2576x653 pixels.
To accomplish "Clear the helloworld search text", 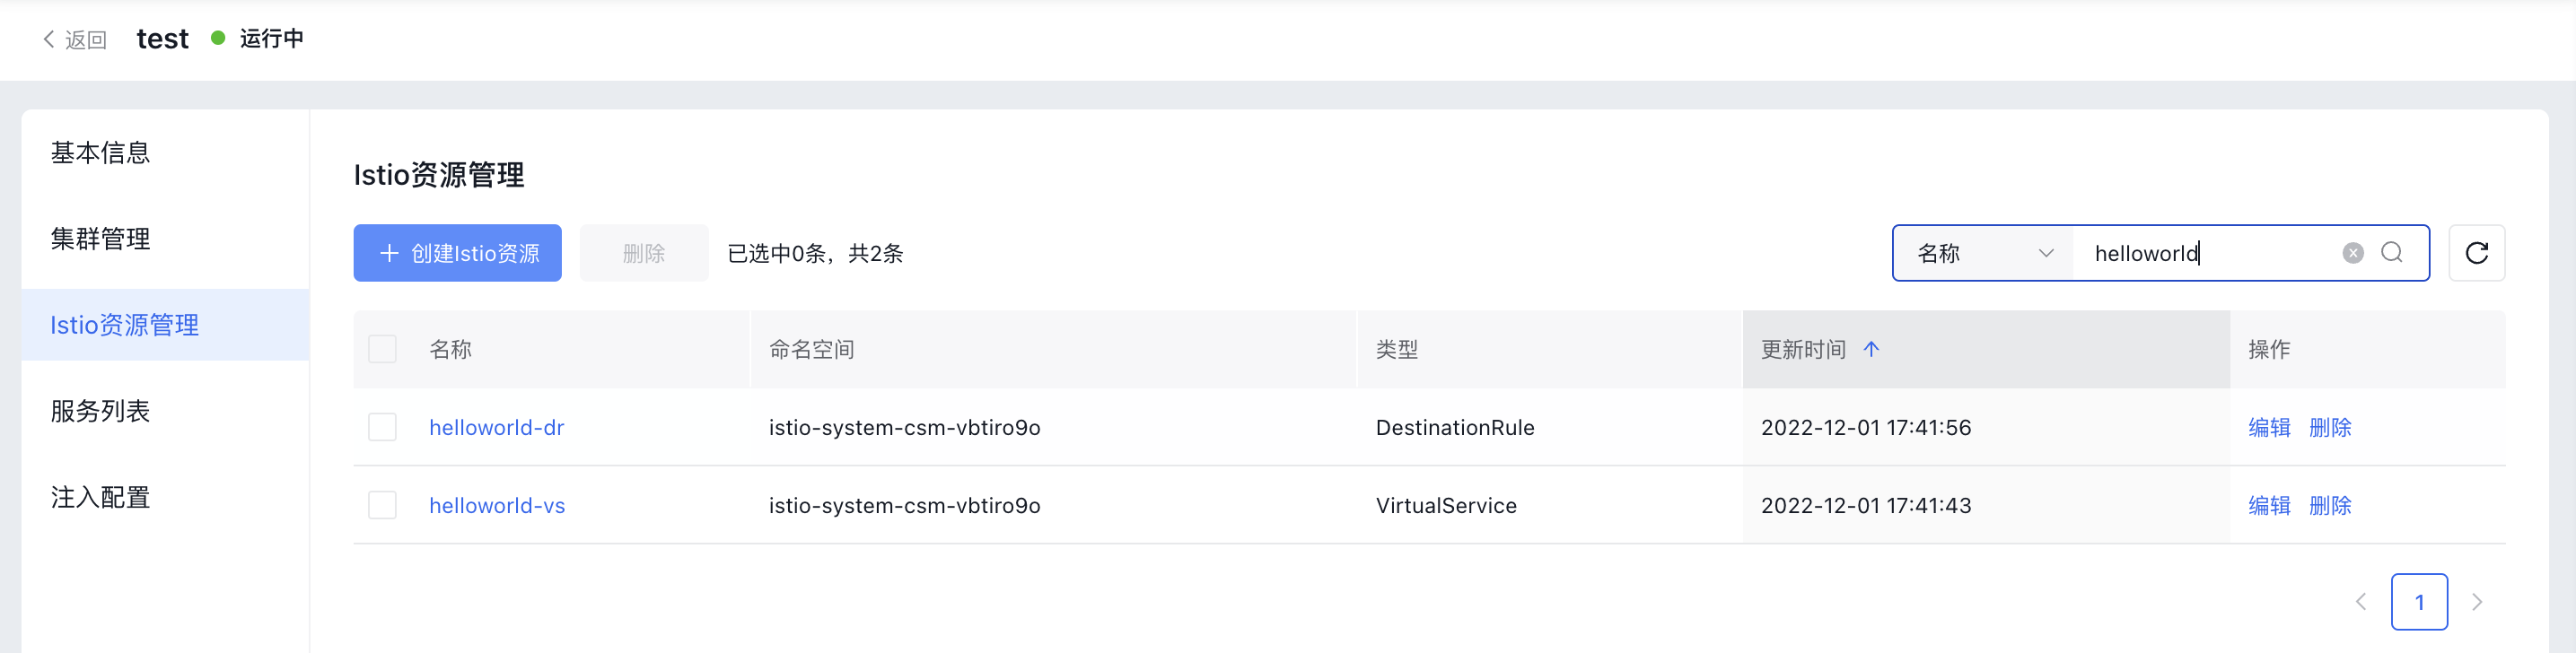I will pyautogui.click(x=2353, y=253).
